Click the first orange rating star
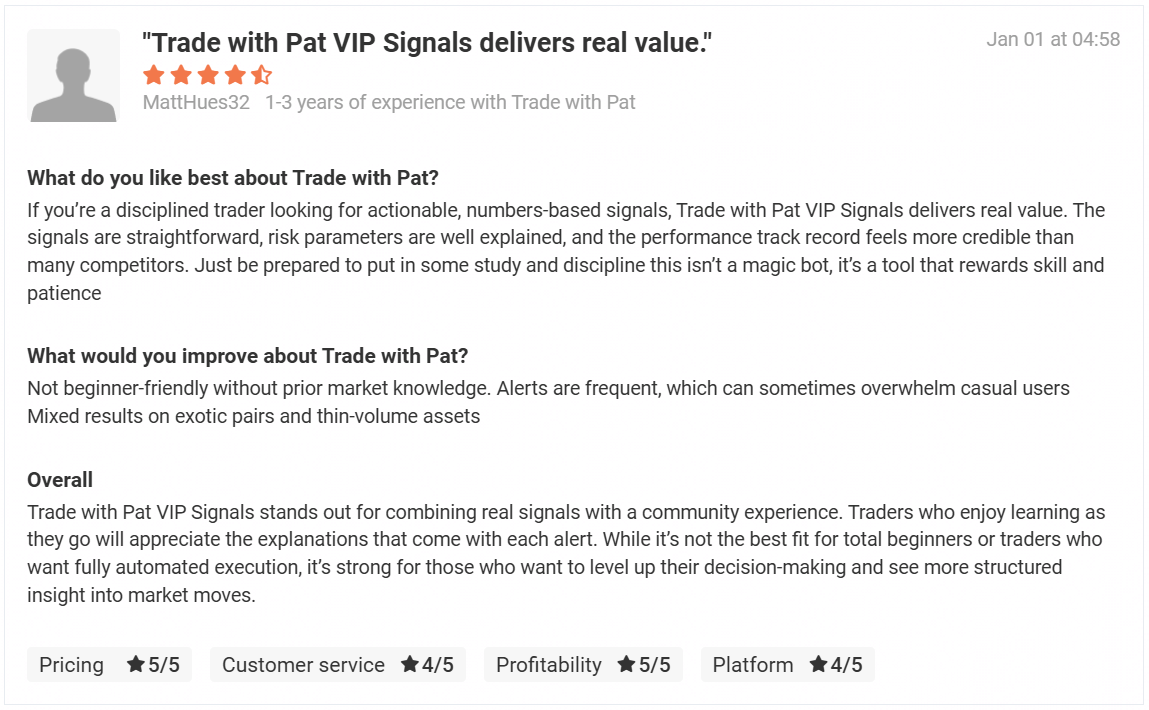This screenshot has width=1149, height=710. coord(154,75)
